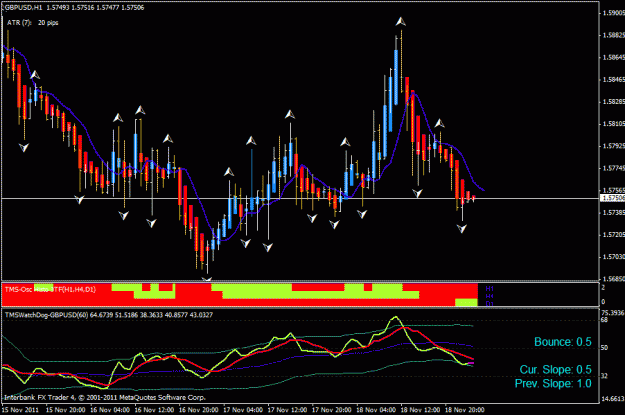Click the 16 Nov 04:00 time axis label
Viewport: 625px width, 415px height.
coord(110,410)
